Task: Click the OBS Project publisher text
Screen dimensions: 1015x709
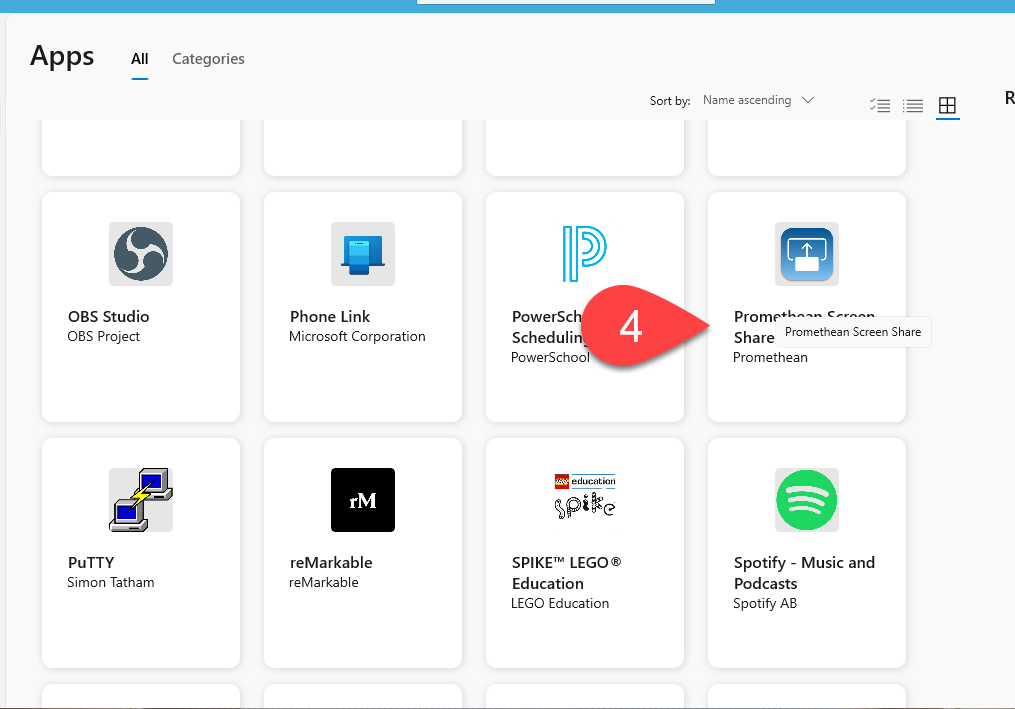Action: (104, 337)
